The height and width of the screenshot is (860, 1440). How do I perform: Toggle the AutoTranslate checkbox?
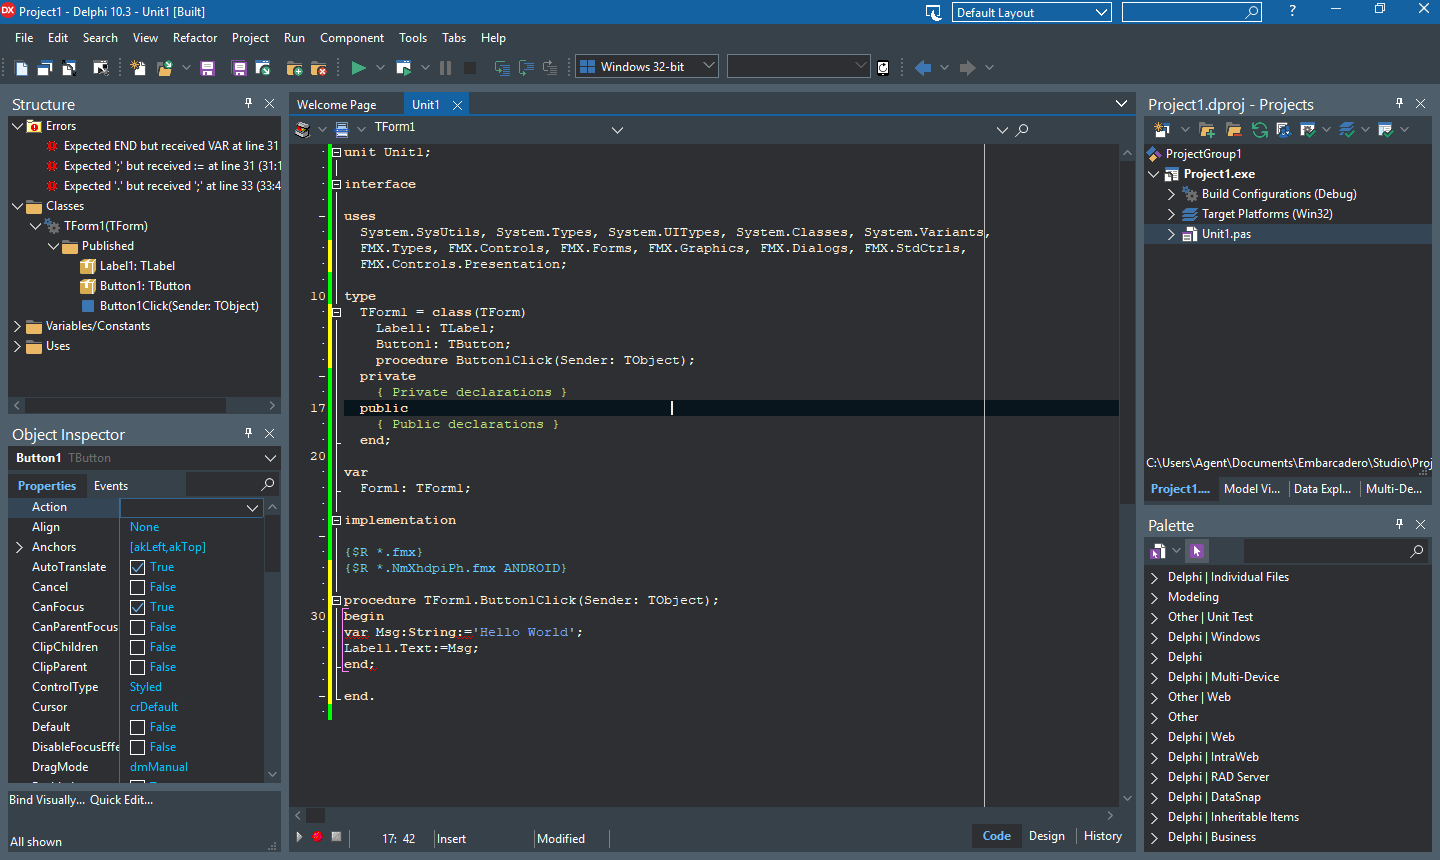click(138, 567)
